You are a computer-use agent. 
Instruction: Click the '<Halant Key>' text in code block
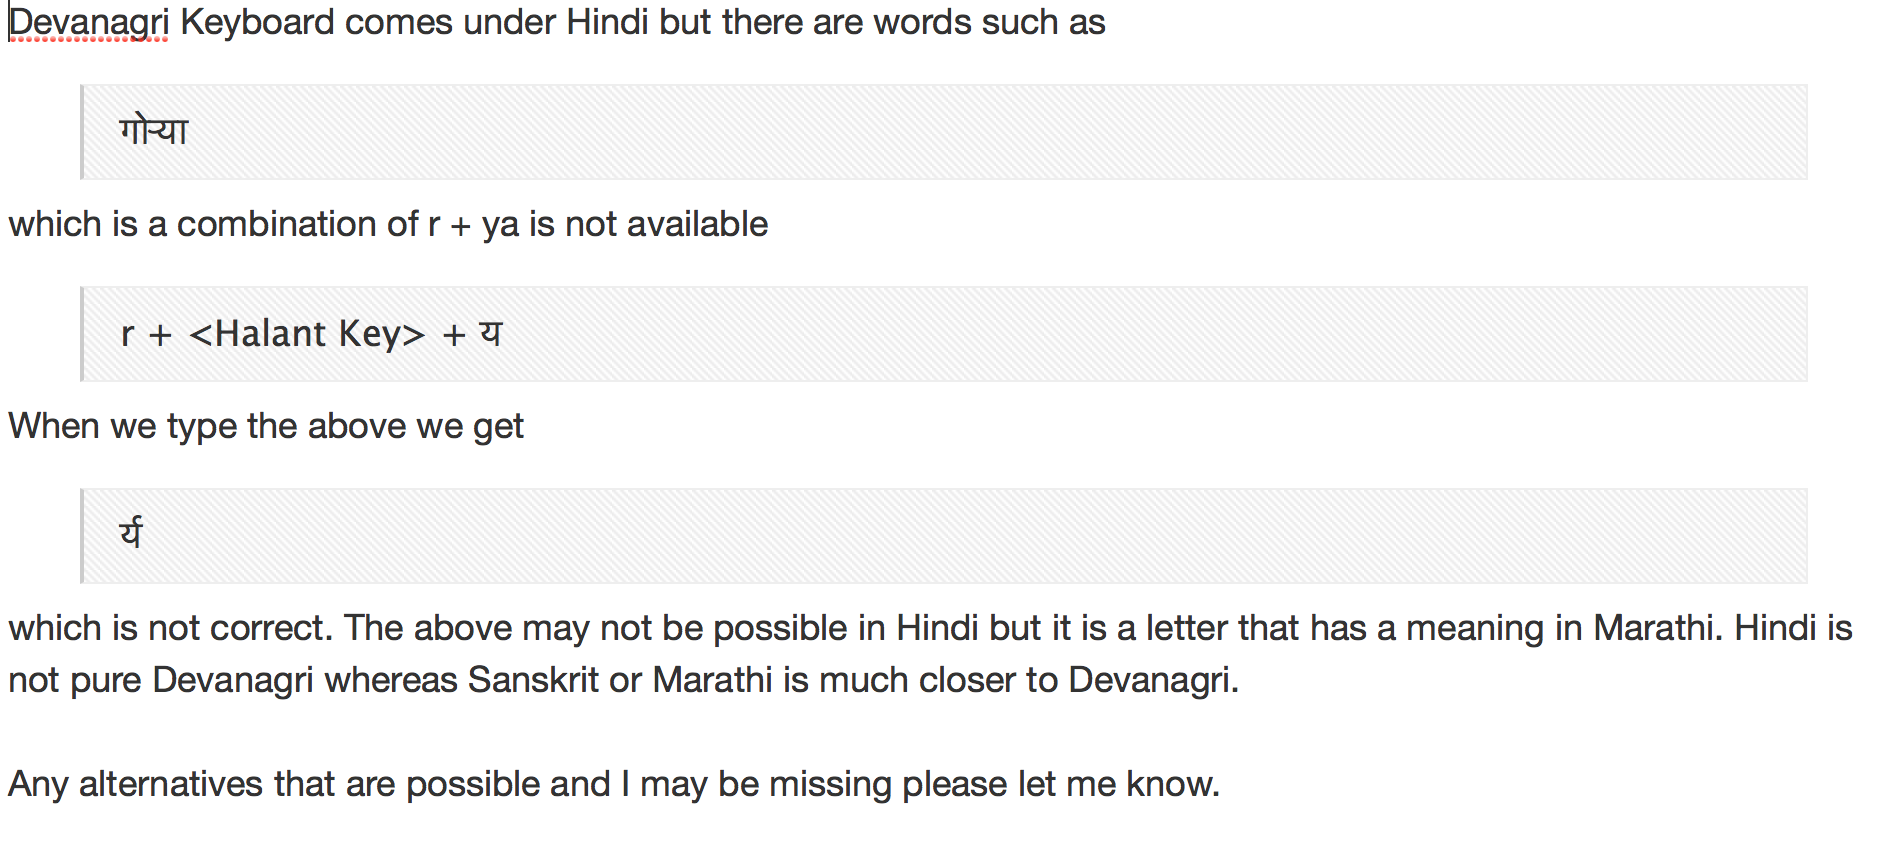[x=307, y=333]
